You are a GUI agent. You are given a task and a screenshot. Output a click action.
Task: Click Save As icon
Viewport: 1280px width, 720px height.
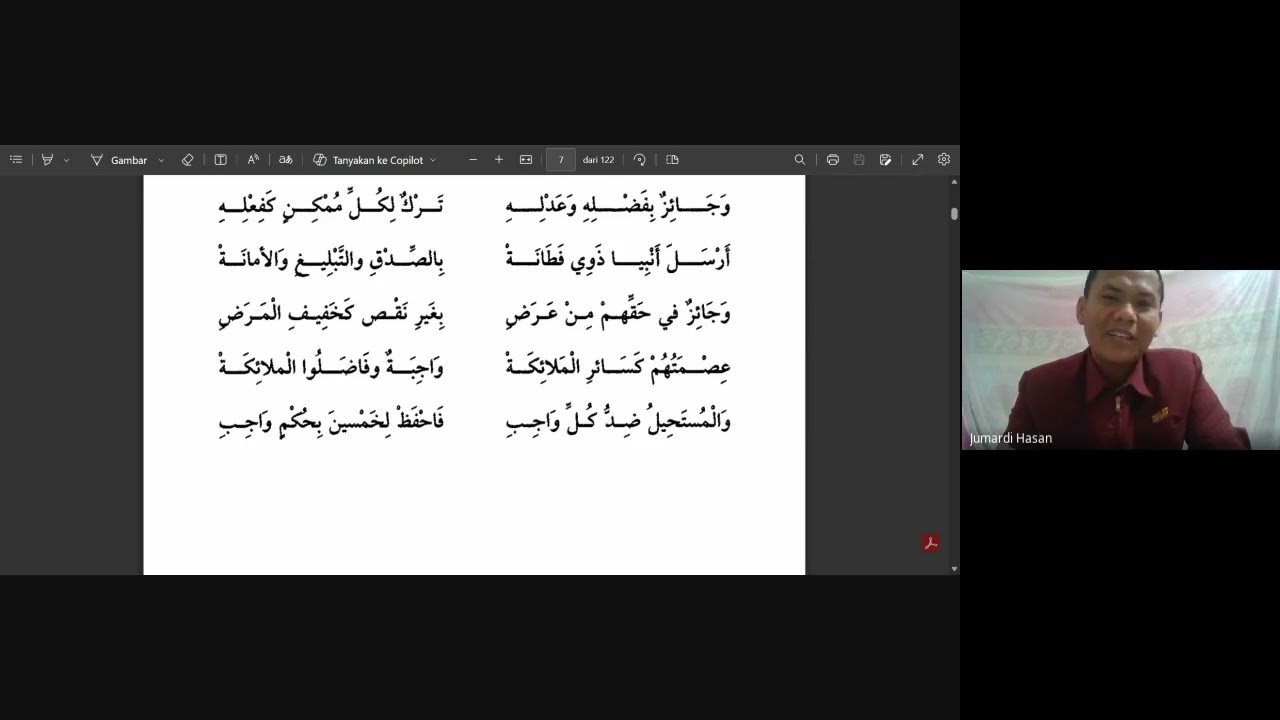[885, 160]
